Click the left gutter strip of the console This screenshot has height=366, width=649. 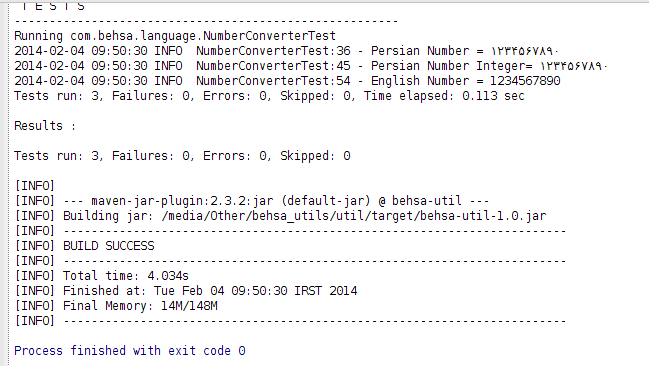pyautogui.click(x=4, y=184)
